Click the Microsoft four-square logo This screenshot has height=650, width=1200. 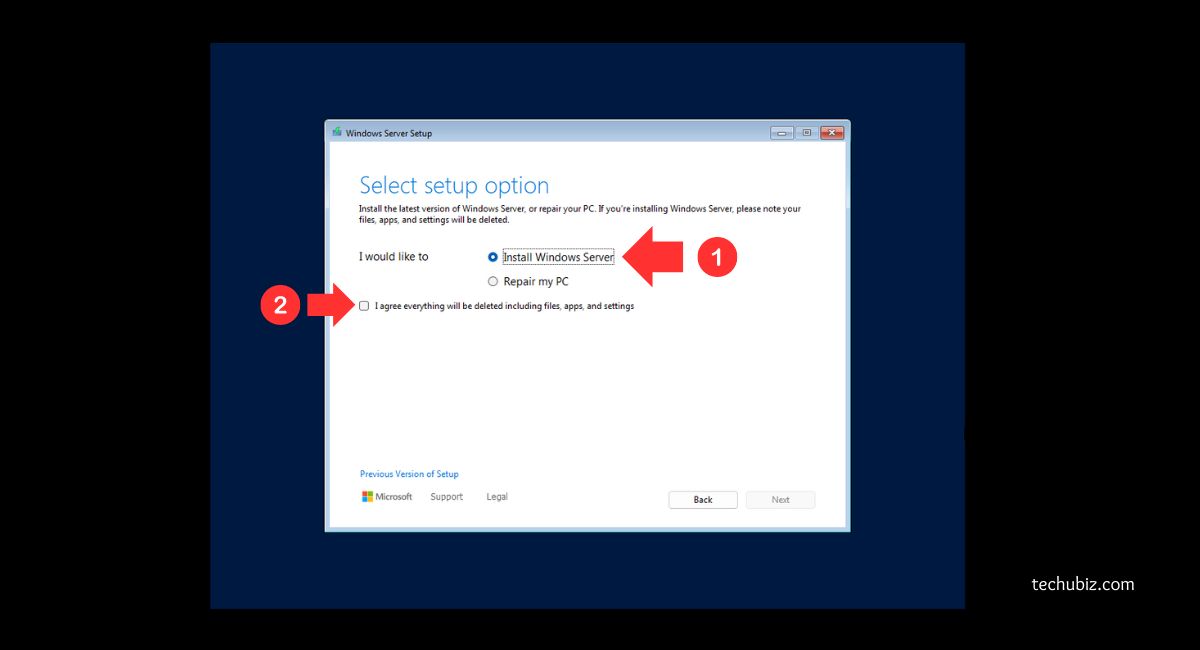[x=367, y=497]
